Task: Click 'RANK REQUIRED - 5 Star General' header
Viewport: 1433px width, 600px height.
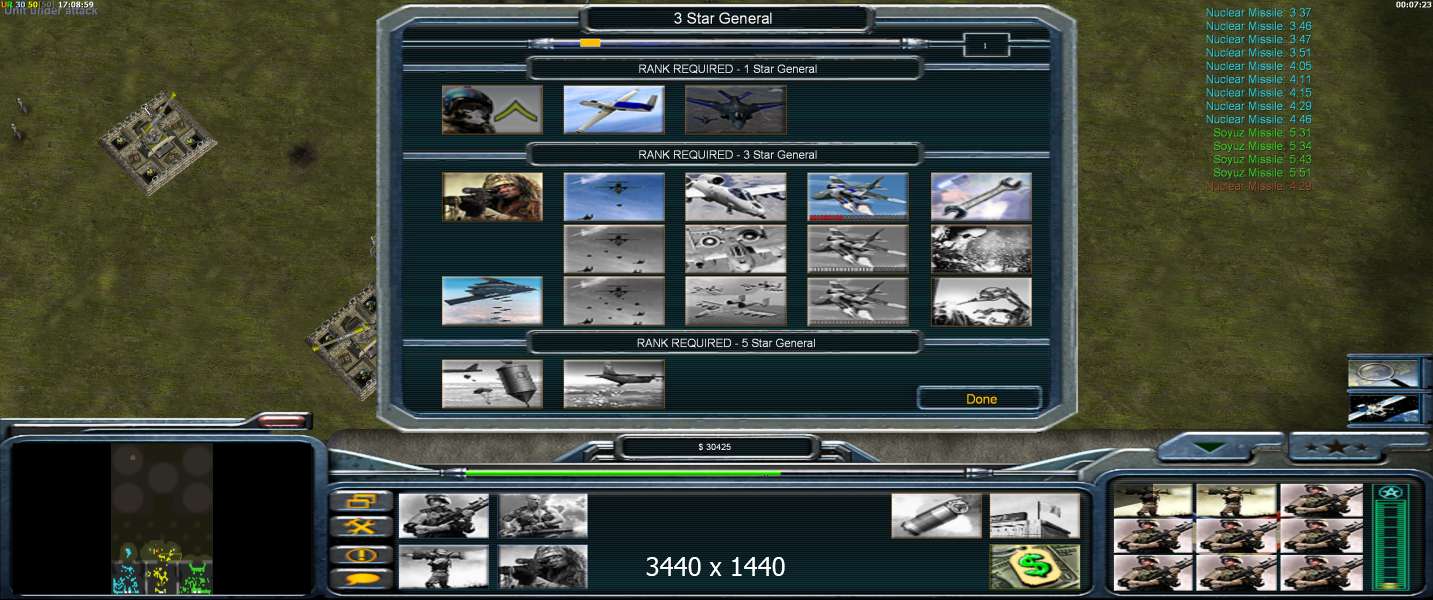Action: 727,343
